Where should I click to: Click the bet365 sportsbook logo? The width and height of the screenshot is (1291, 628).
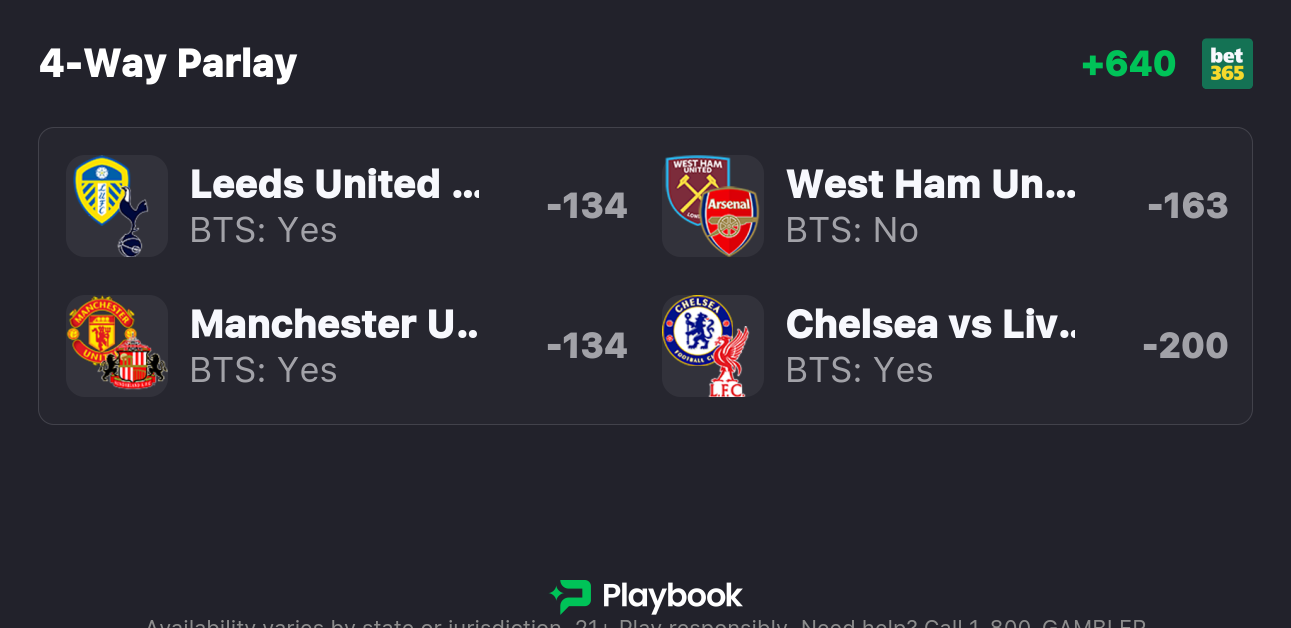1227,64
